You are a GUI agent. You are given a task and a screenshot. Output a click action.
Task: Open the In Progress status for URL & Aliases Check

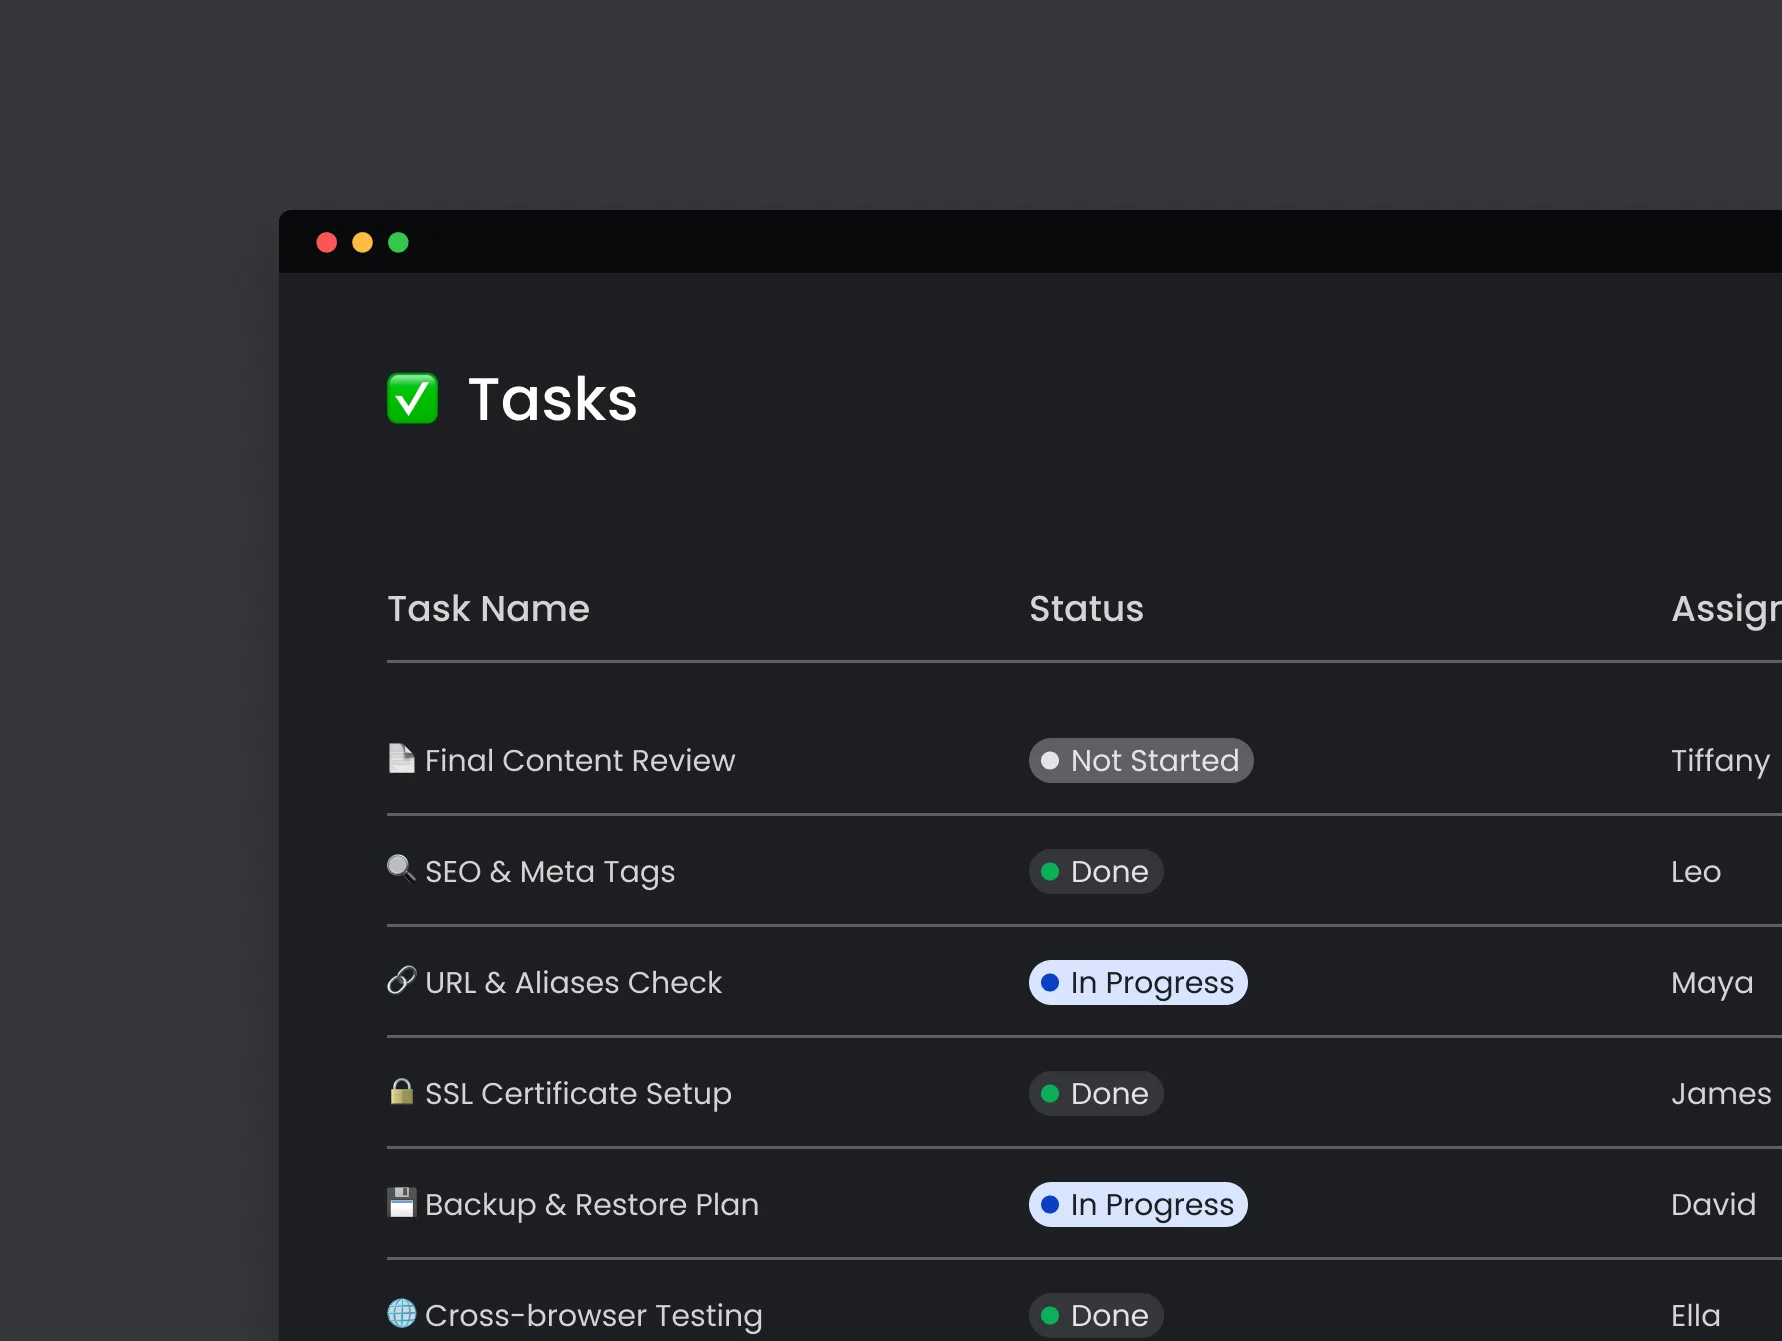1138,982
